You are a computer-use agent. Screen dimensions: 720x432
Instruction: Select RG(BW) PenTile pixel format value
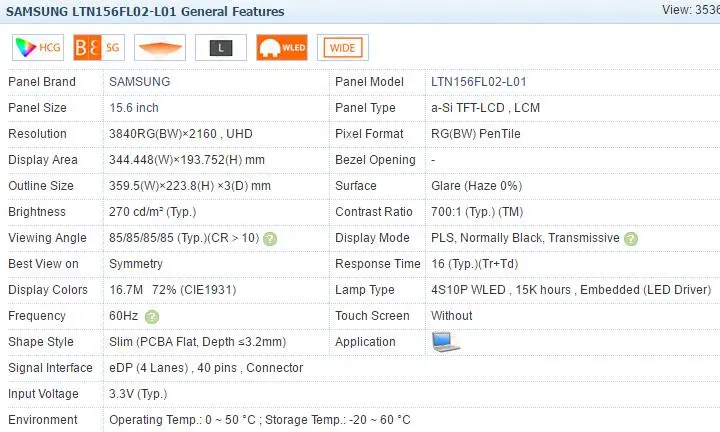pyautogui.click(x=476, y=134)
